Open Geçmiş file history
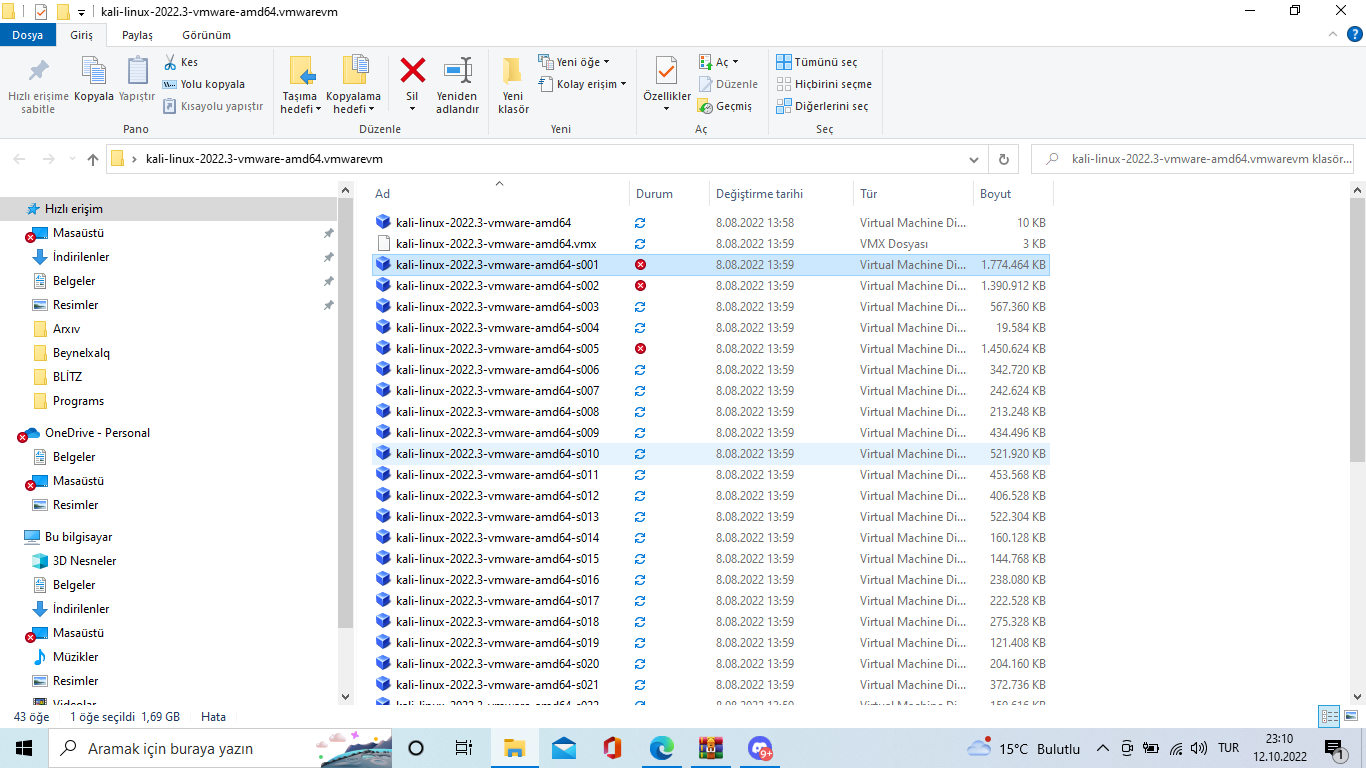1366x768 pixels. coord(725,106)
